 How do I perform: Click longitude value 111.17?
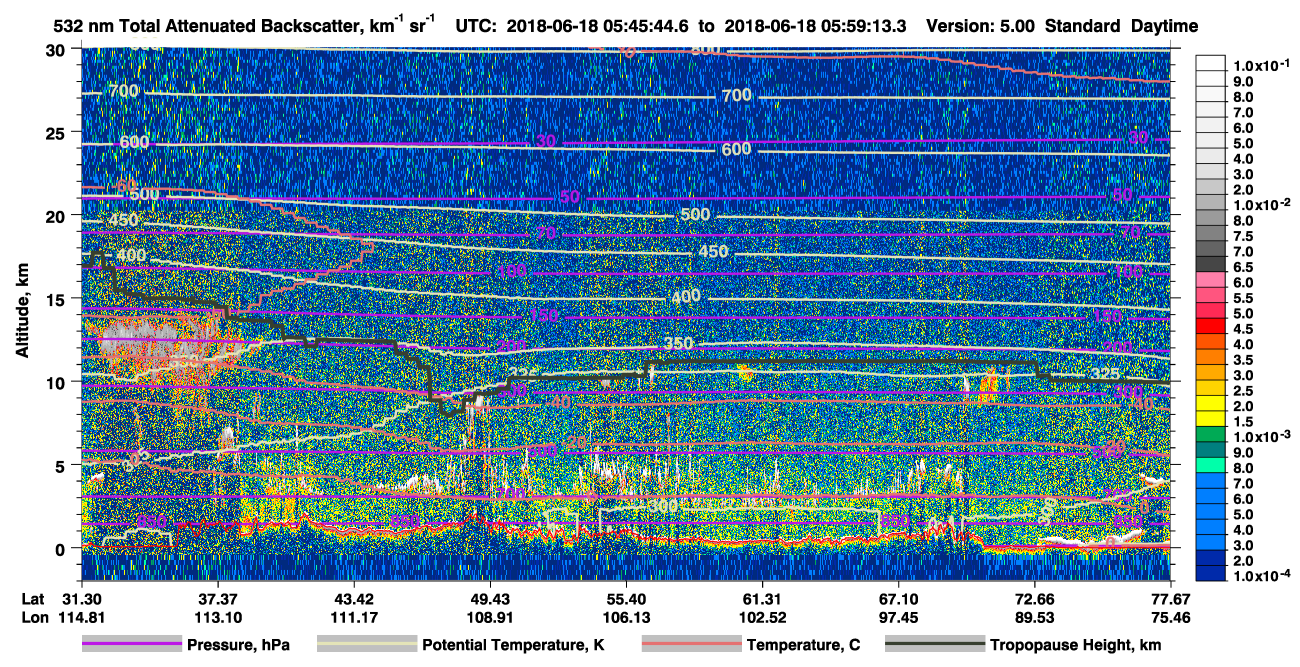(x=353, y=617)
